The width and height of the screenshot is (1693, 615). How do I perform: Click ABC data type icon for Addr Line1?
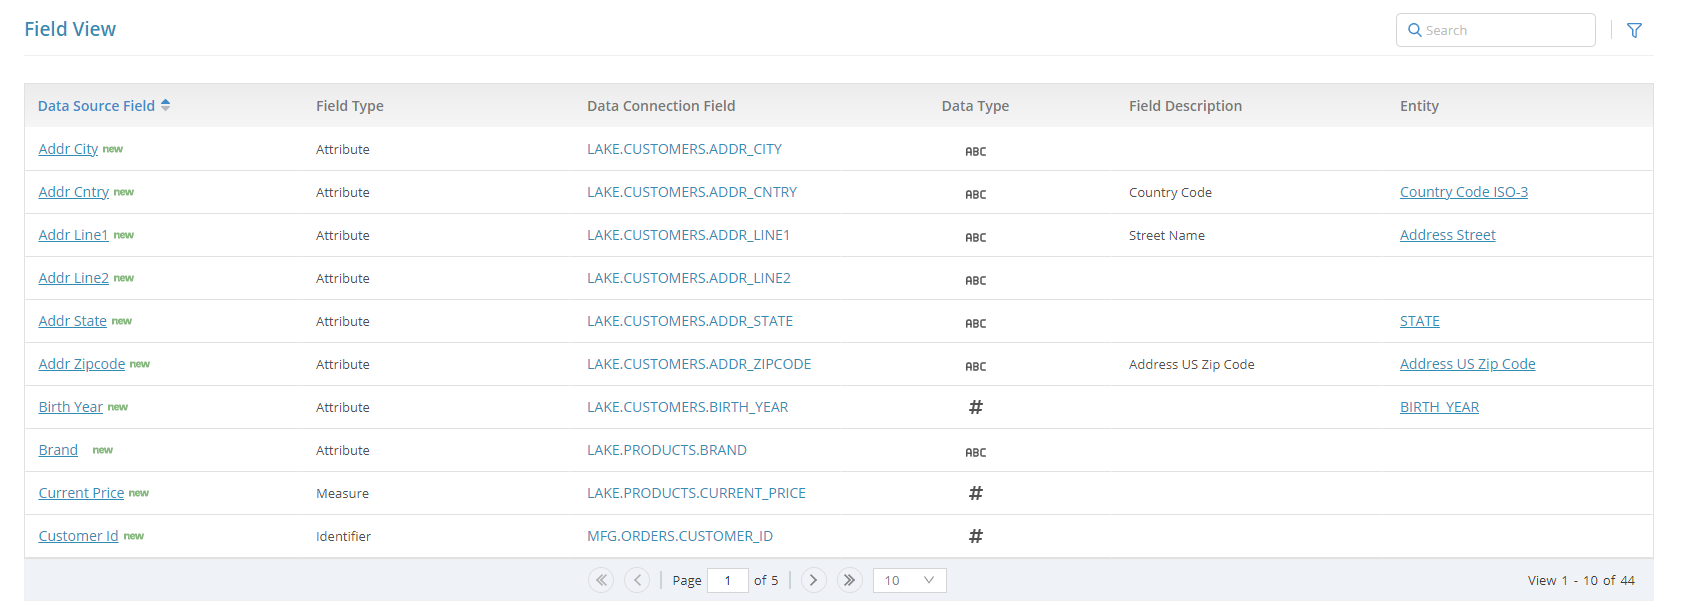coord(976,238)
